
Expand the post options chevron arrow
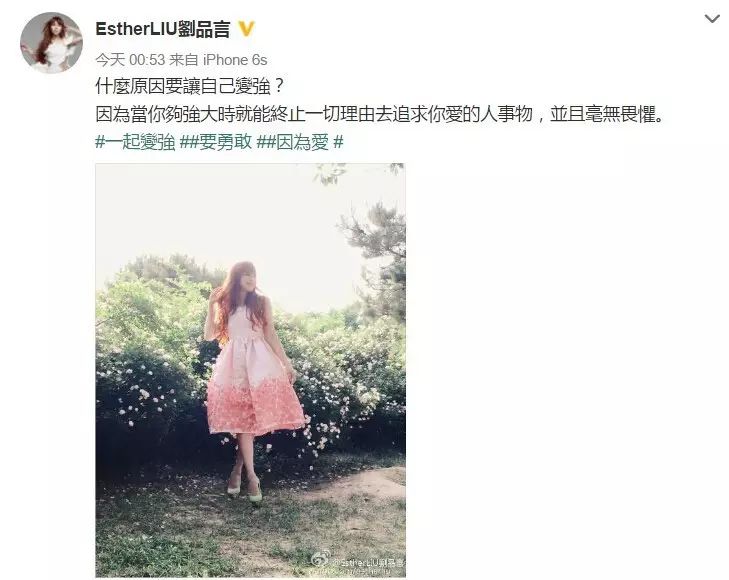712,19
